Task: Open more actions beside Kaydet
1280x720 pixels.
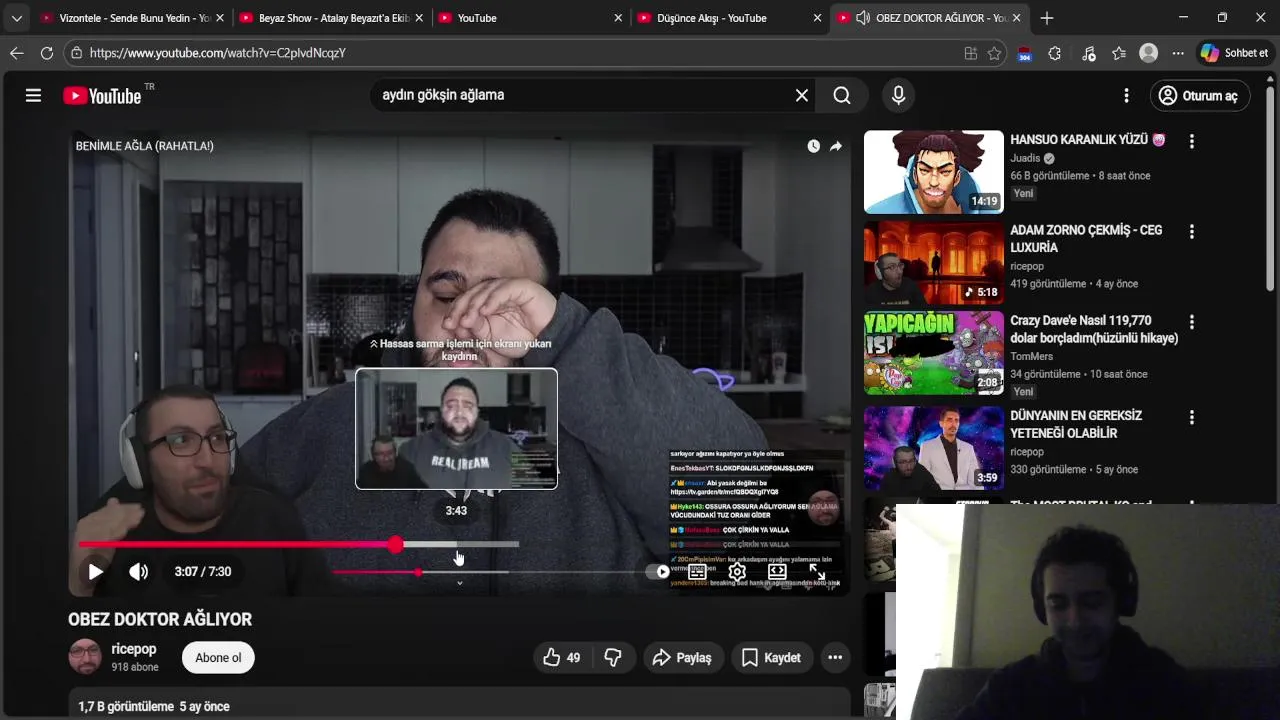Action: pos(835,657)
